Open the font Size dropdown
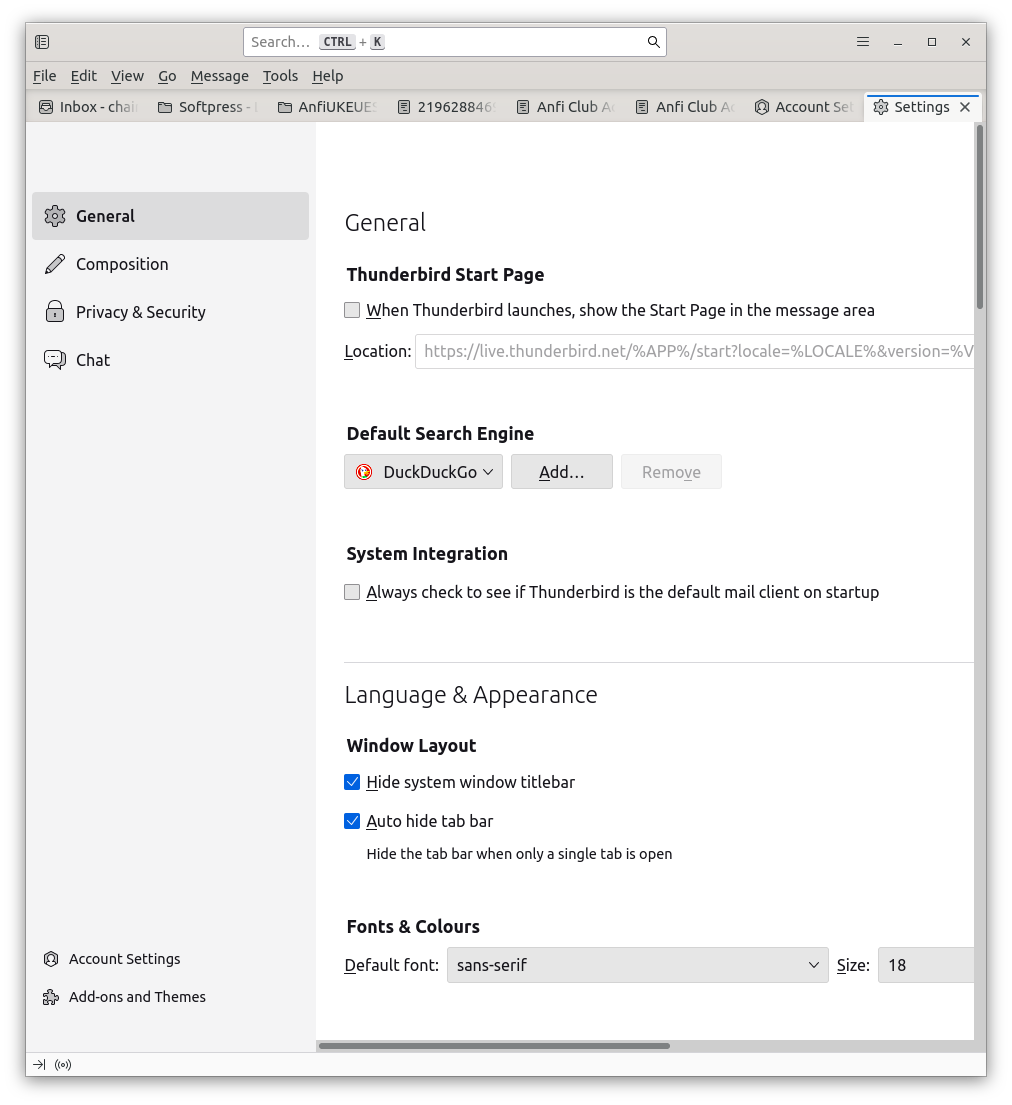 [x=925, y=965]
